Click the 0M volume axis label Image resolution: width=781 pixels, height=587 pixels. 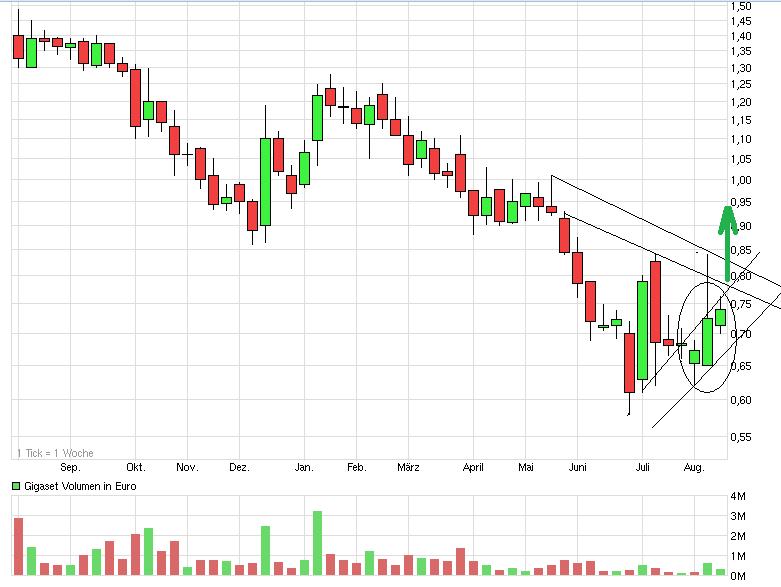point(738,576)
